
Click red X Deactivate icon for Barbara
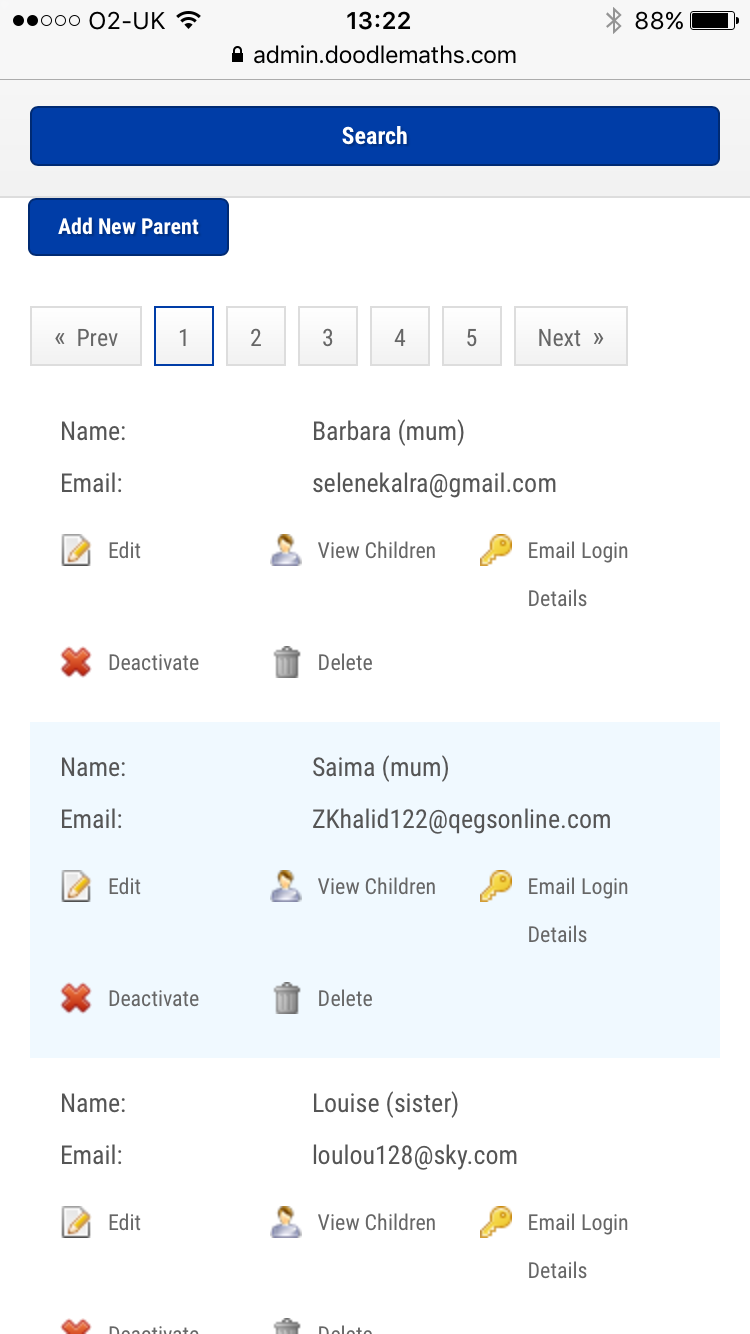76,662
